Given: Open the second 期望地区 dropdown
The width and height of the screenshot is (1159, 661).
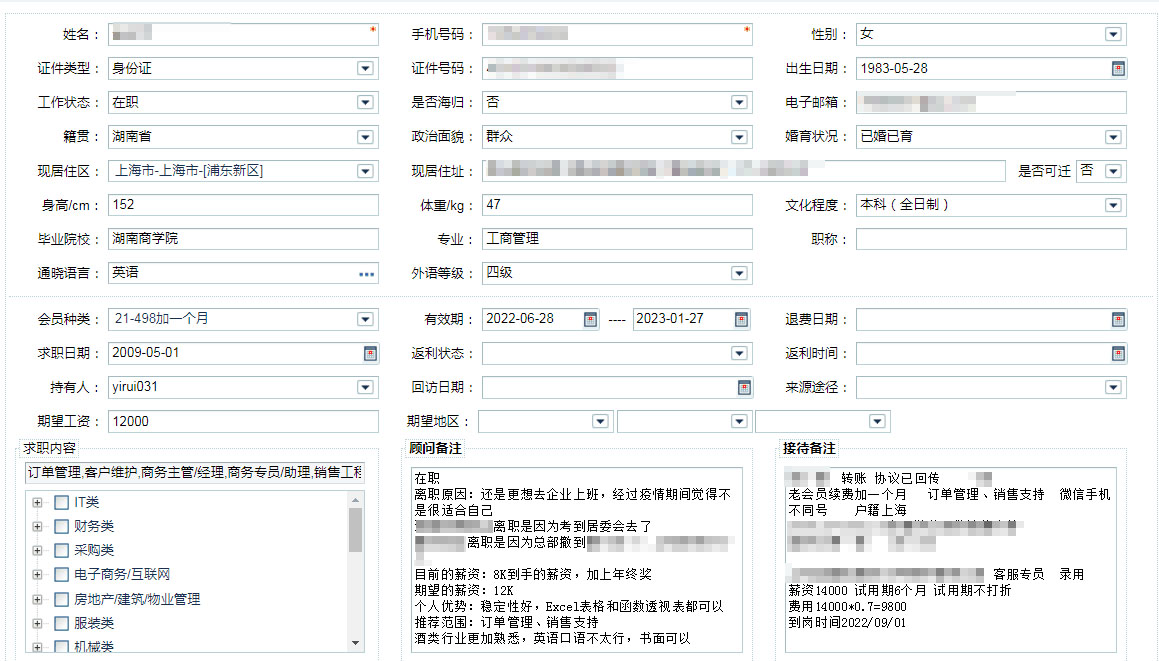Looking at the screenshot, I should 739,421.
